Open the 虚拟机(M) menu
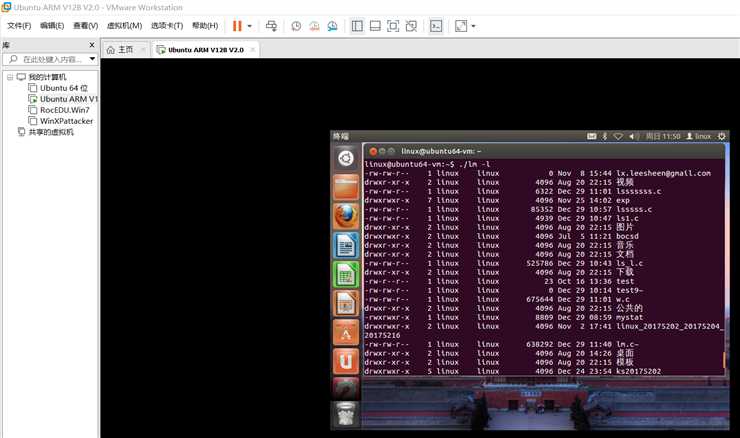 (x=124, y=25)
